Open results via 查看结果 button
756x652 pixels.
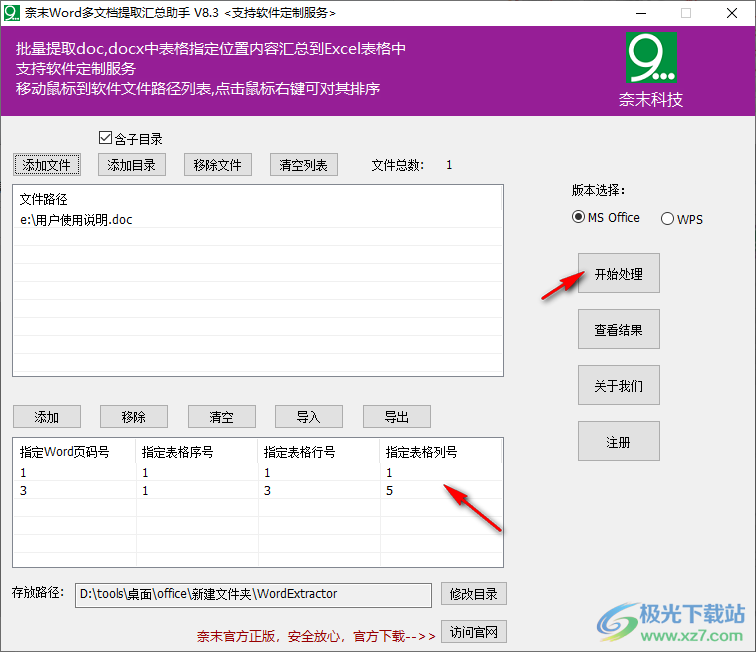click(x=619, y=329)
